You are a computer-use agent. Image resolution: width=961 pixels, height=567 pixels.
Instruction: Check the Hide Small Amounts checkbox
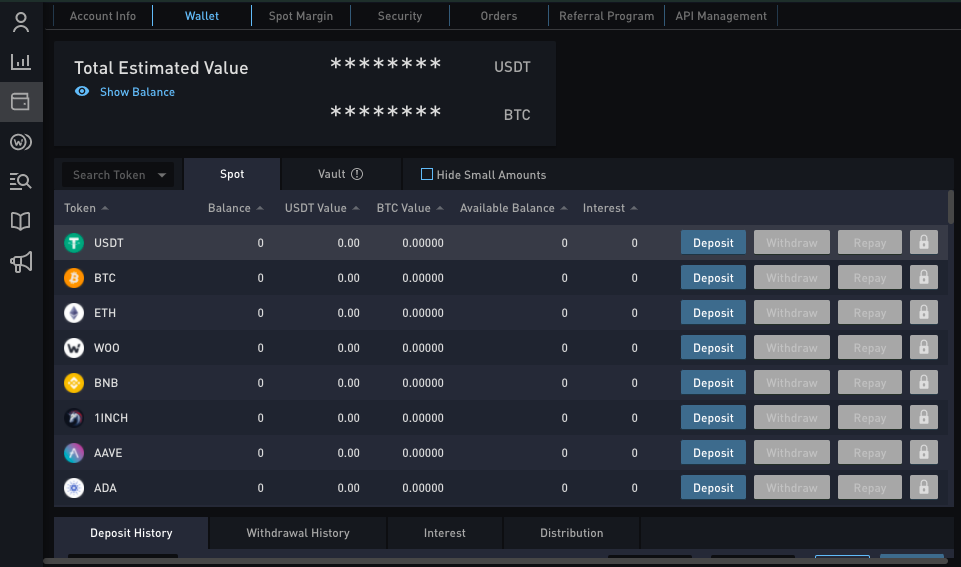(427, 174)
